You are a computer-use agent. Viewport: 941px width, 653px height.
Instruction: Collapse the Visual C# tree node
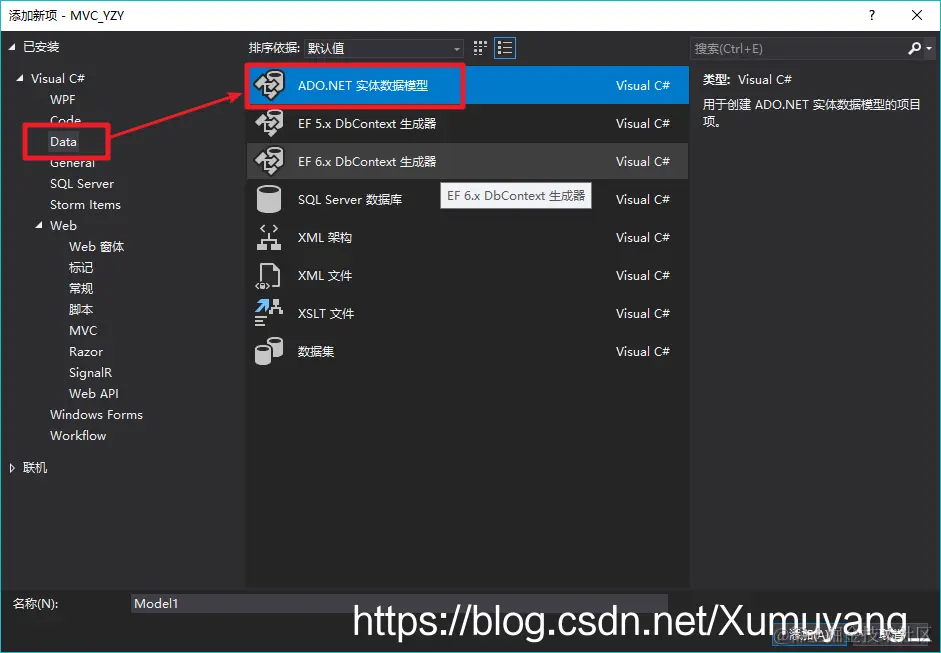pyautogui.click(x=20, y=78)
